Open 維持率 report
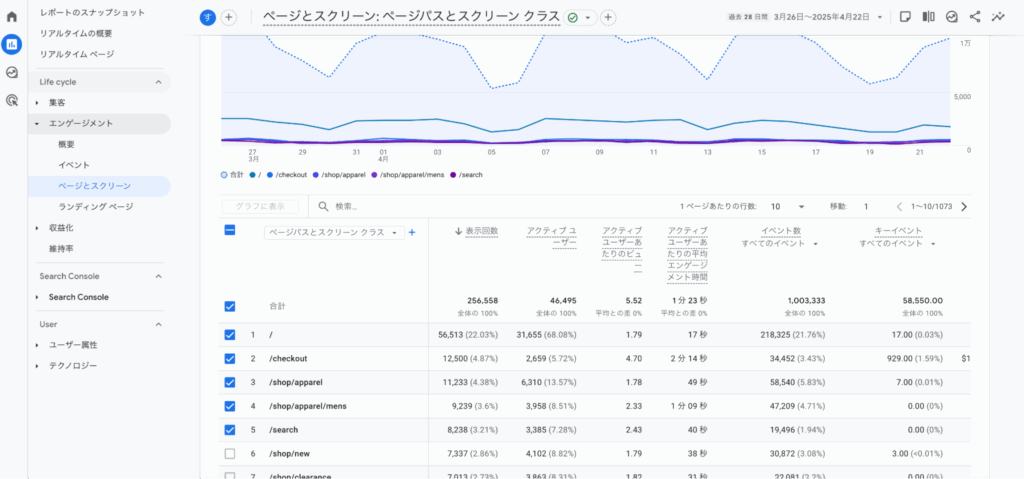1024x479 pixels. point(61,248)
